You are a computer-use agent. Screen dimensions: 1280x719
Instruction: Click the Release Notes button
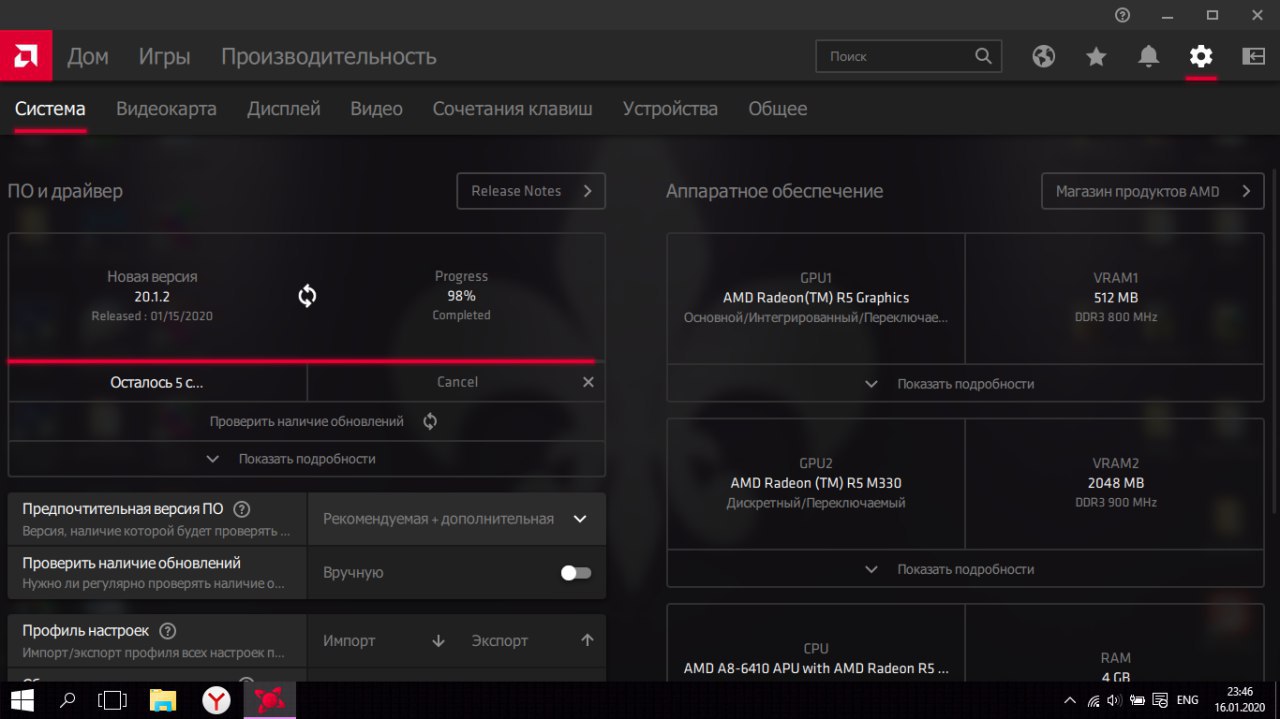(531, 191)
